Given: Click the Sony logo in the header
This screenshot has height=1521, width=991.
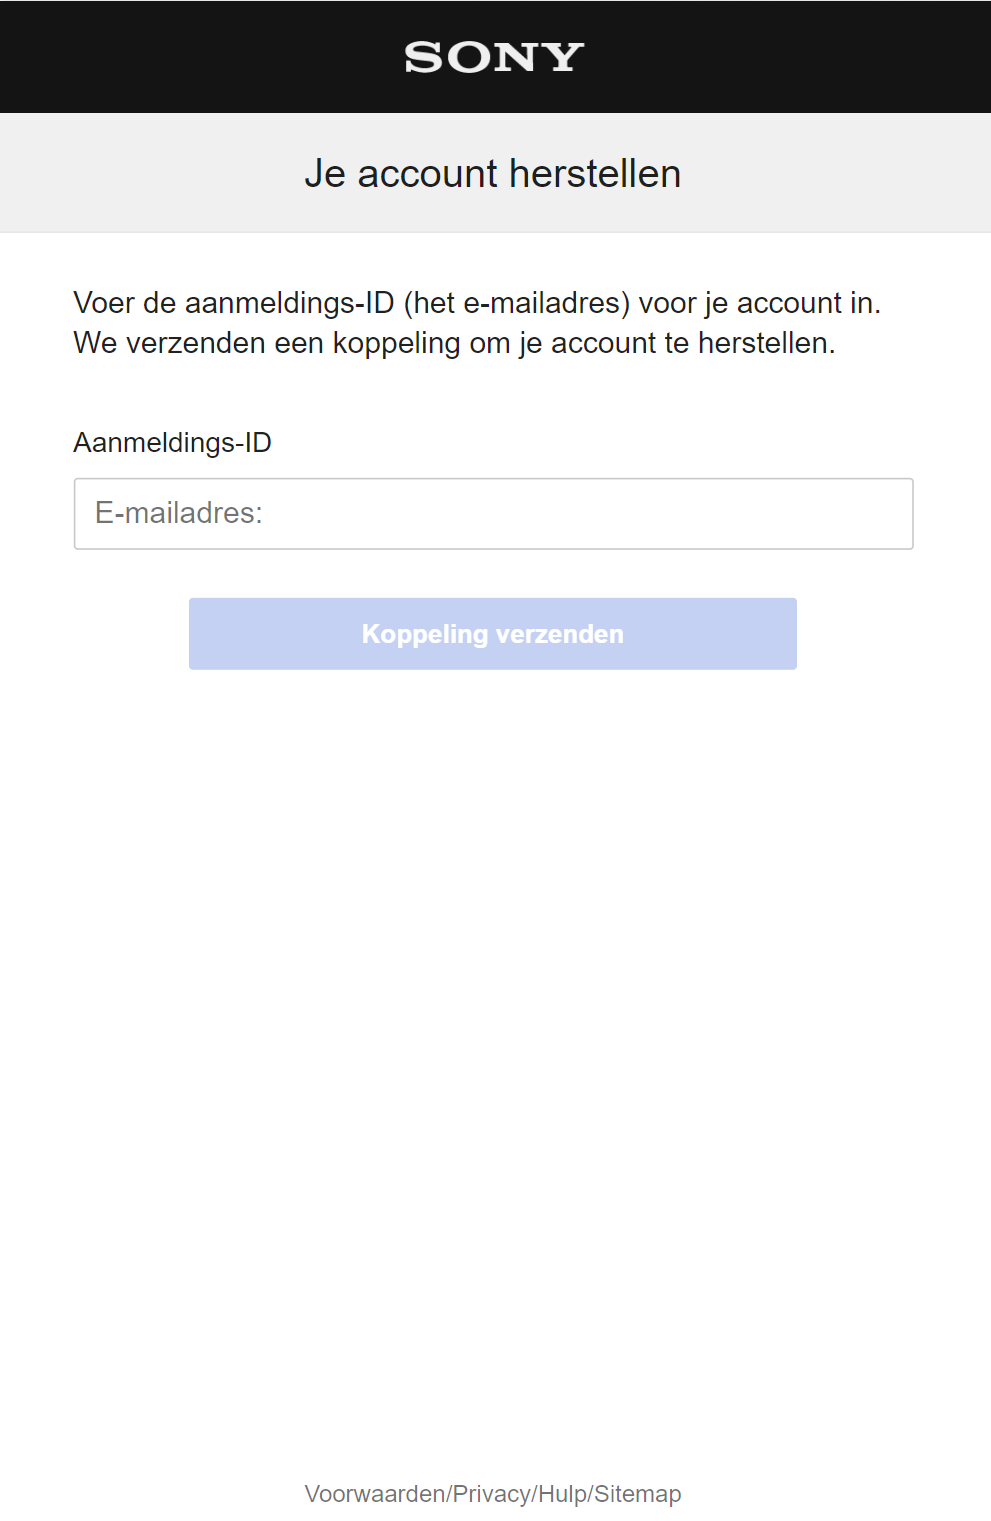Looking at the screenshot, I should pos(494,57).
